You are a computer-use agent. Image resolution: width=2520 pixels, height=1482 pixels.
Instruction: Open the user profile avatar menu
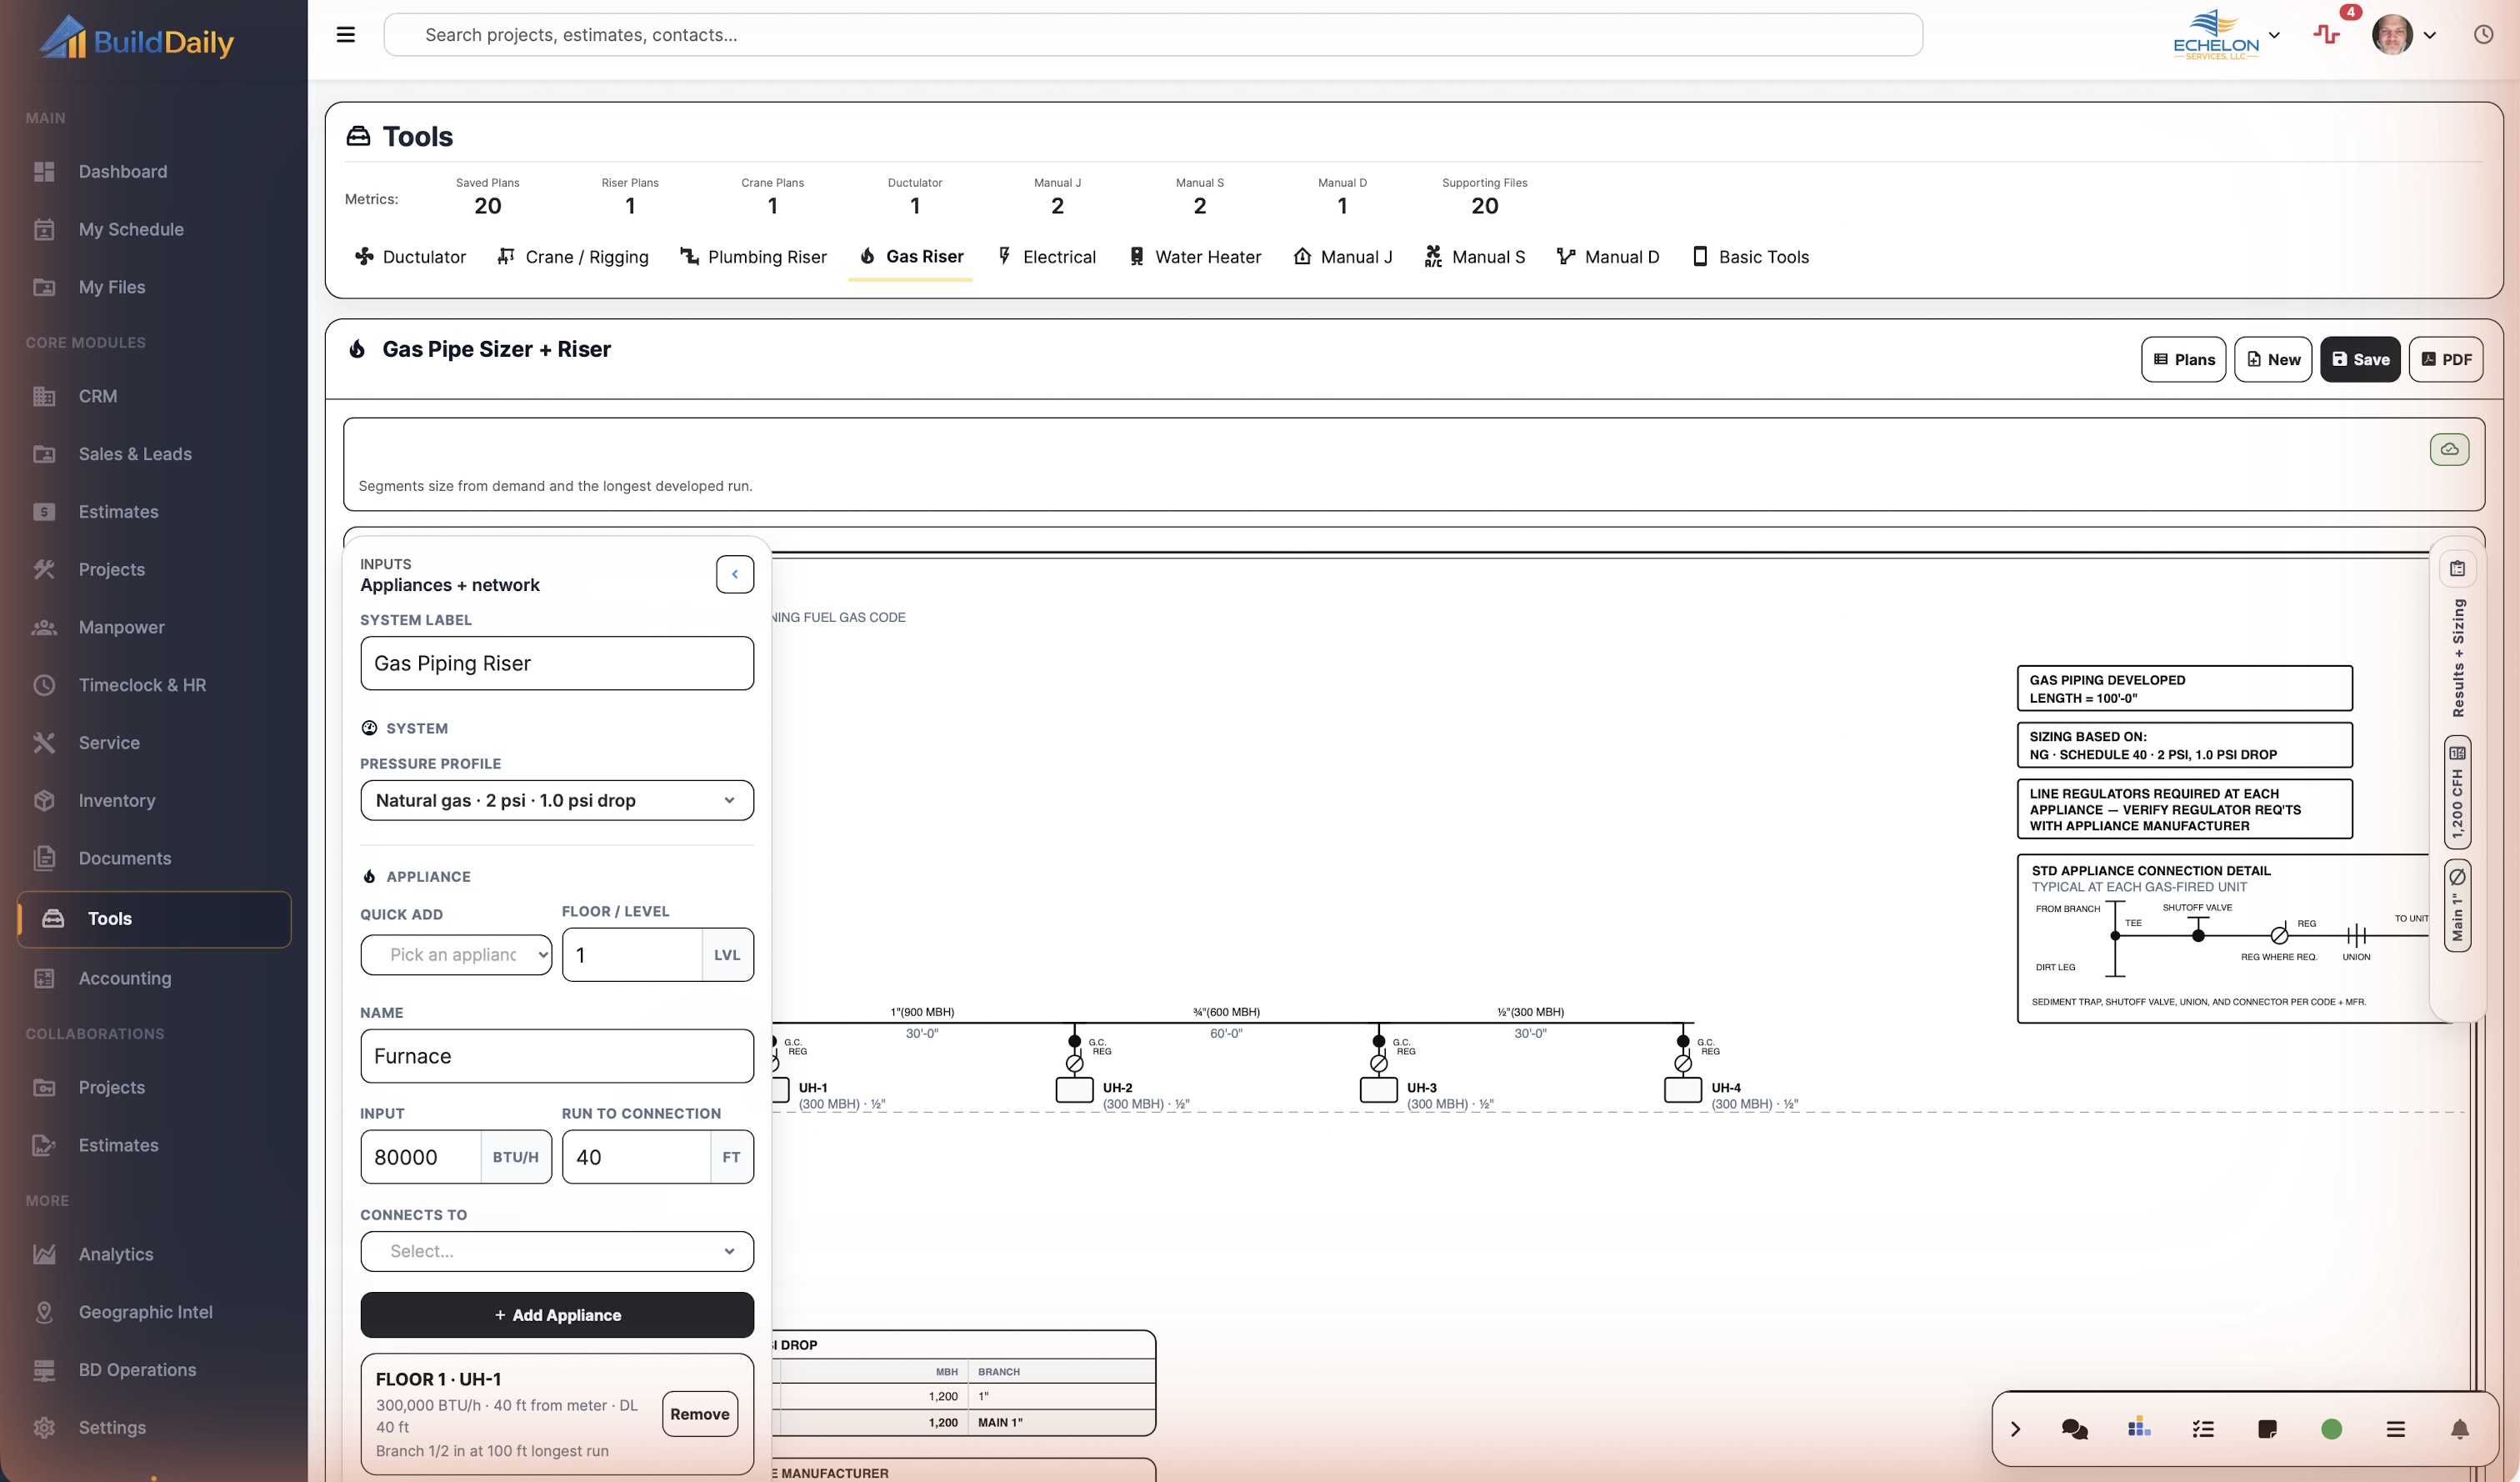click(2404, 35)
